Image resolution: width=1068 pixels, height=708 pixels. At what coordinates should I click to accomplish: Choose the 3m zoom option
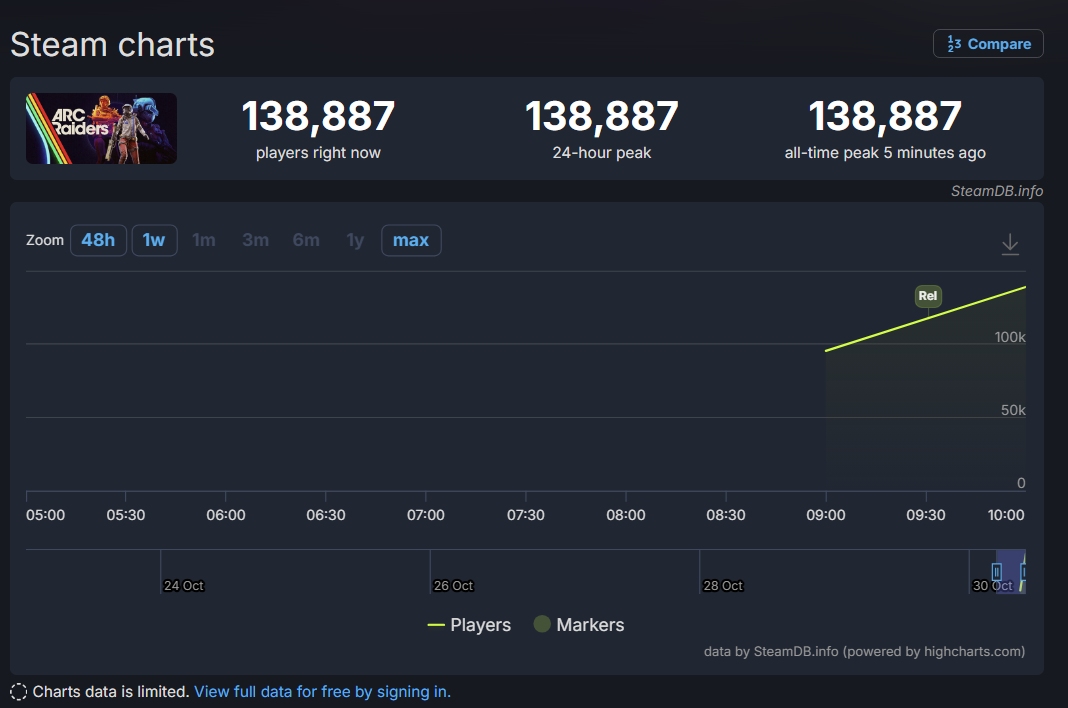point(255,240)
